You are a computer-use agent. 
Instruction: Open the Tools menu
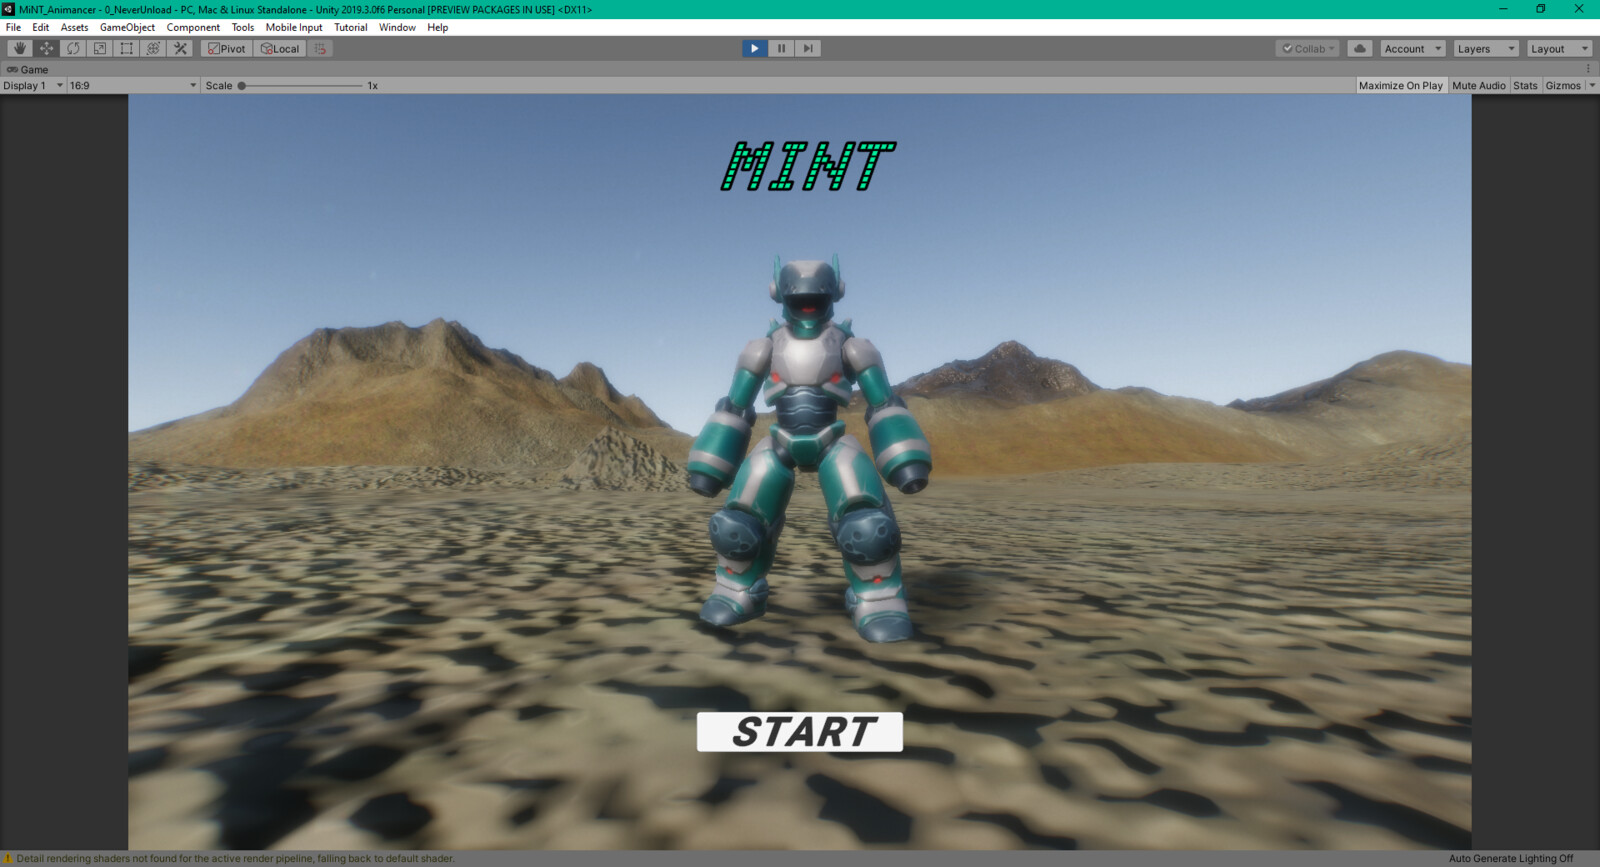click(x=243, y=27)
